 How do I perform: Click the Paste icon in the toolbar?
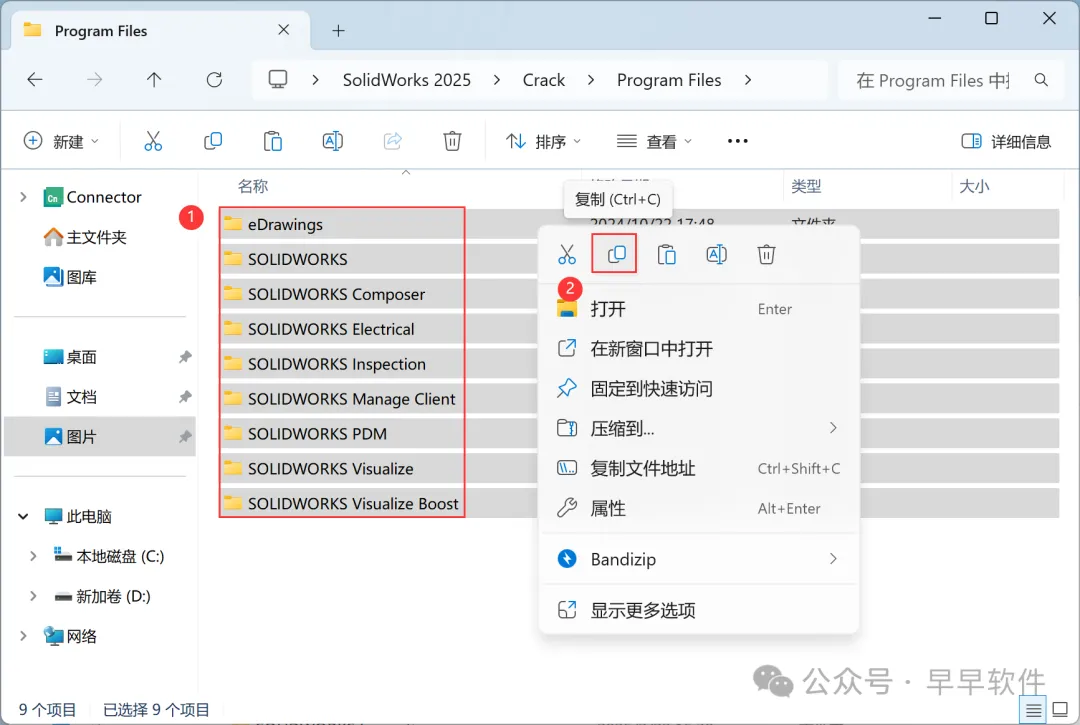(x=273, y=141)
